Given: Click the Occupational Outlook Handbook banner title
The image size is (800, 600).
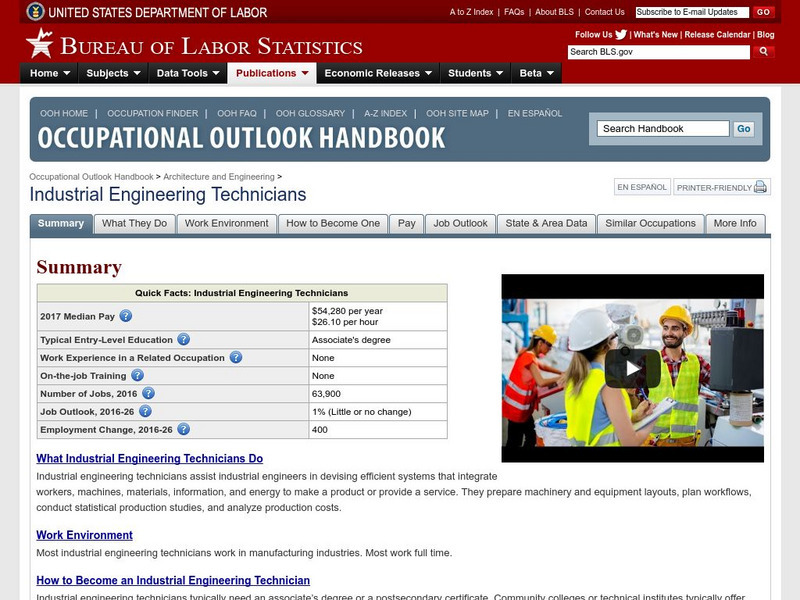Looking at the screenshot, I should click(241, 138).
